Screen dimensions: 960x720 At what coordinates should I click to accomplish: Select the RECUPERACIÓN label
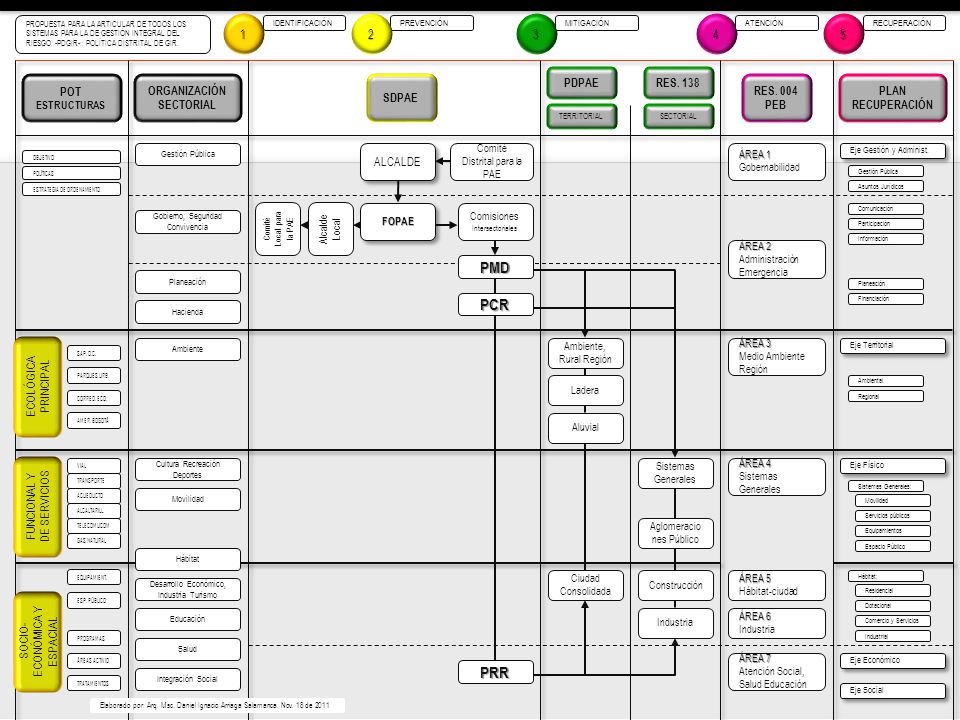tap(904, 23)
